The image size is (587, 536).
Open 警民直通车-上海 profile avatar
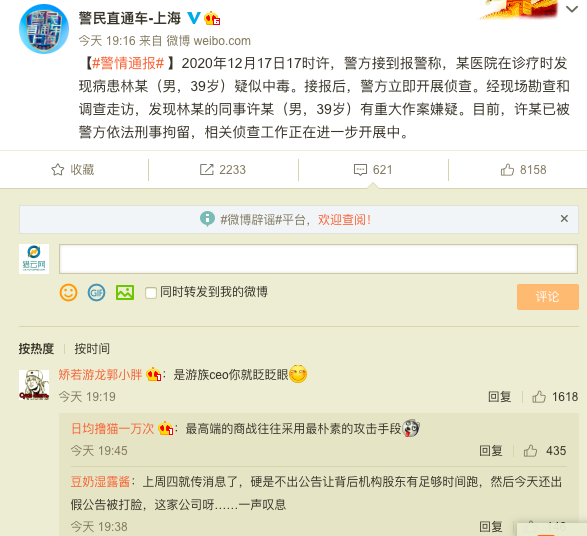point(44,29)
